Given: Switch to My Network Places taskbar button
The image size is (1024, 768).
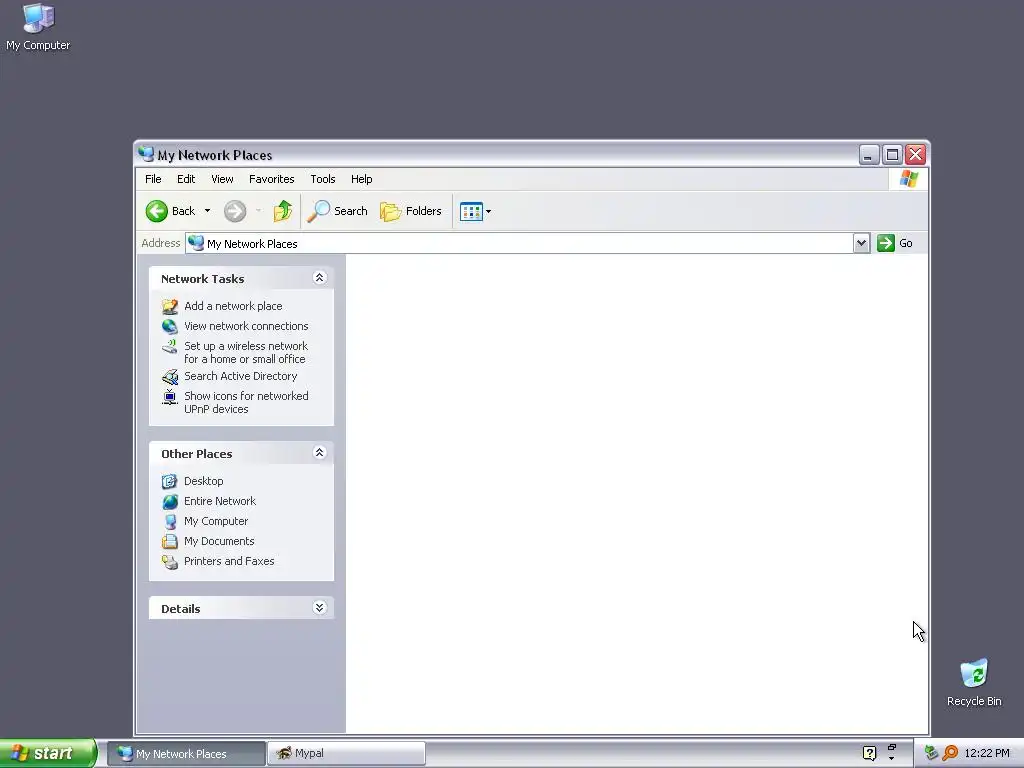Looking at the screenshot, I should pyautogui.click(x=186, y=754).
